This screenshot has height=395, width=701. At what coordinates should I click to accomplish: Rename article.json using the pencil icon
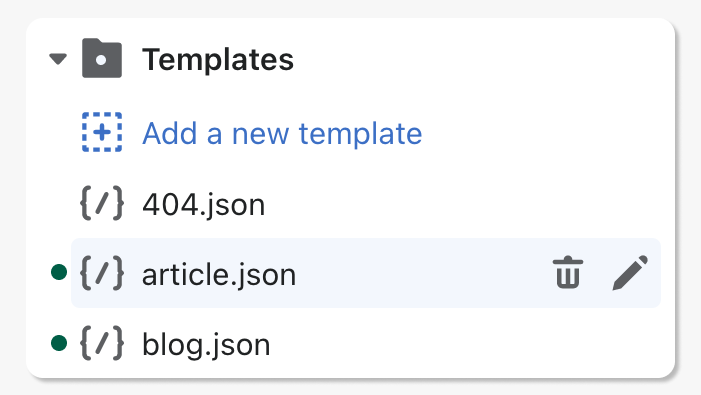630,273
